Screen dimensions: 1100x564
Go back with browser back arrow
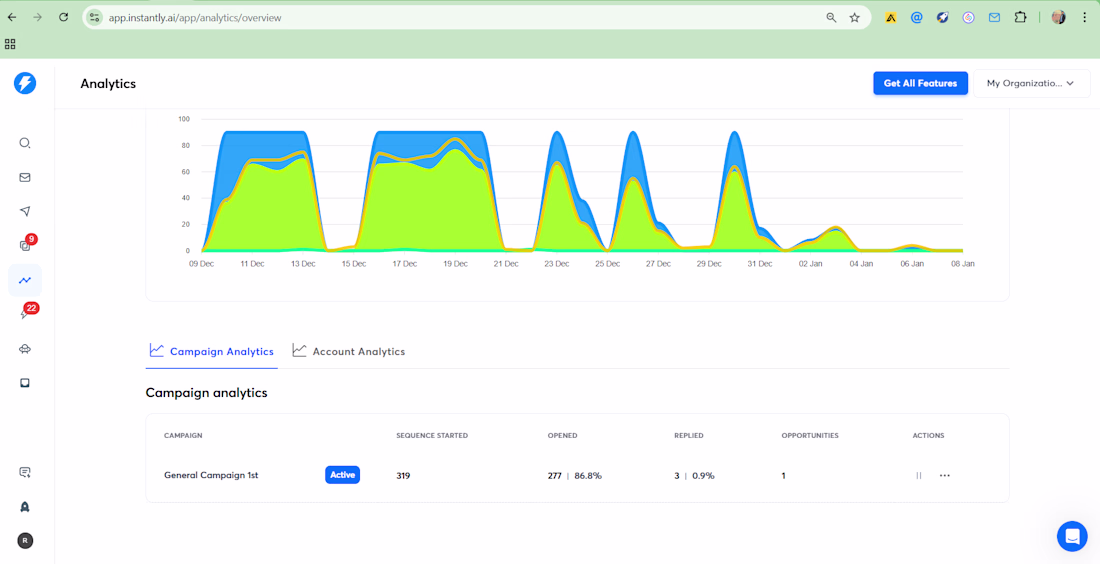pyautogui.click(x=12, y=18)
